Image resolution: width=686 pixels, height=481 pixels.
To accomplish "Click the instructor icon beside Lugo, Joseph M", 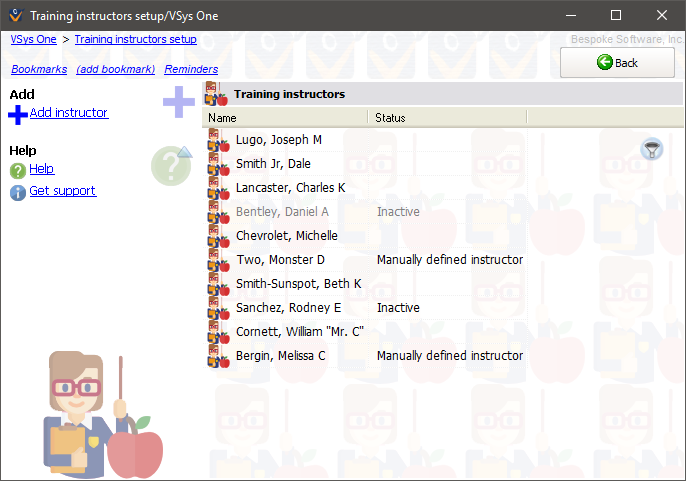I will [x=218, y=141].
